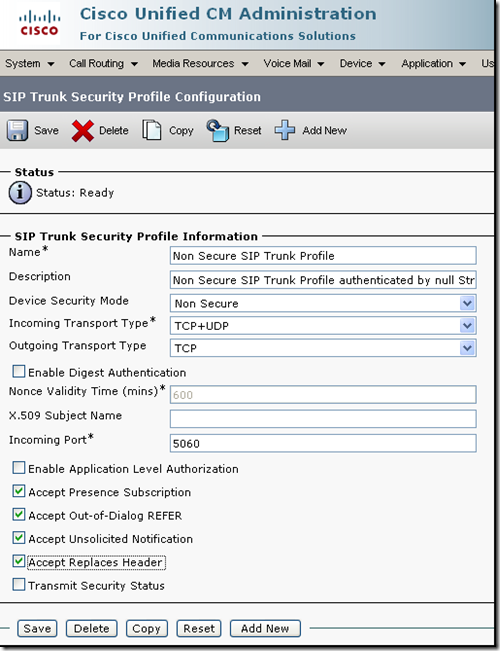500x651 pixels.
Task: Click the X.509 Subject Name field
Action: (323, 419)
